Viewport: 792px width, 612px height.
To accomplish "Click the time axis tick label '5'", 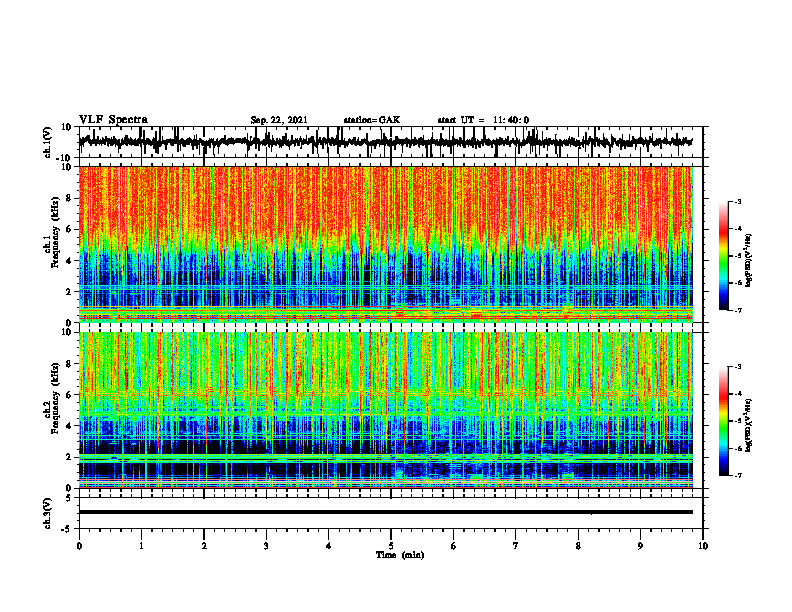I will (391, 546).
